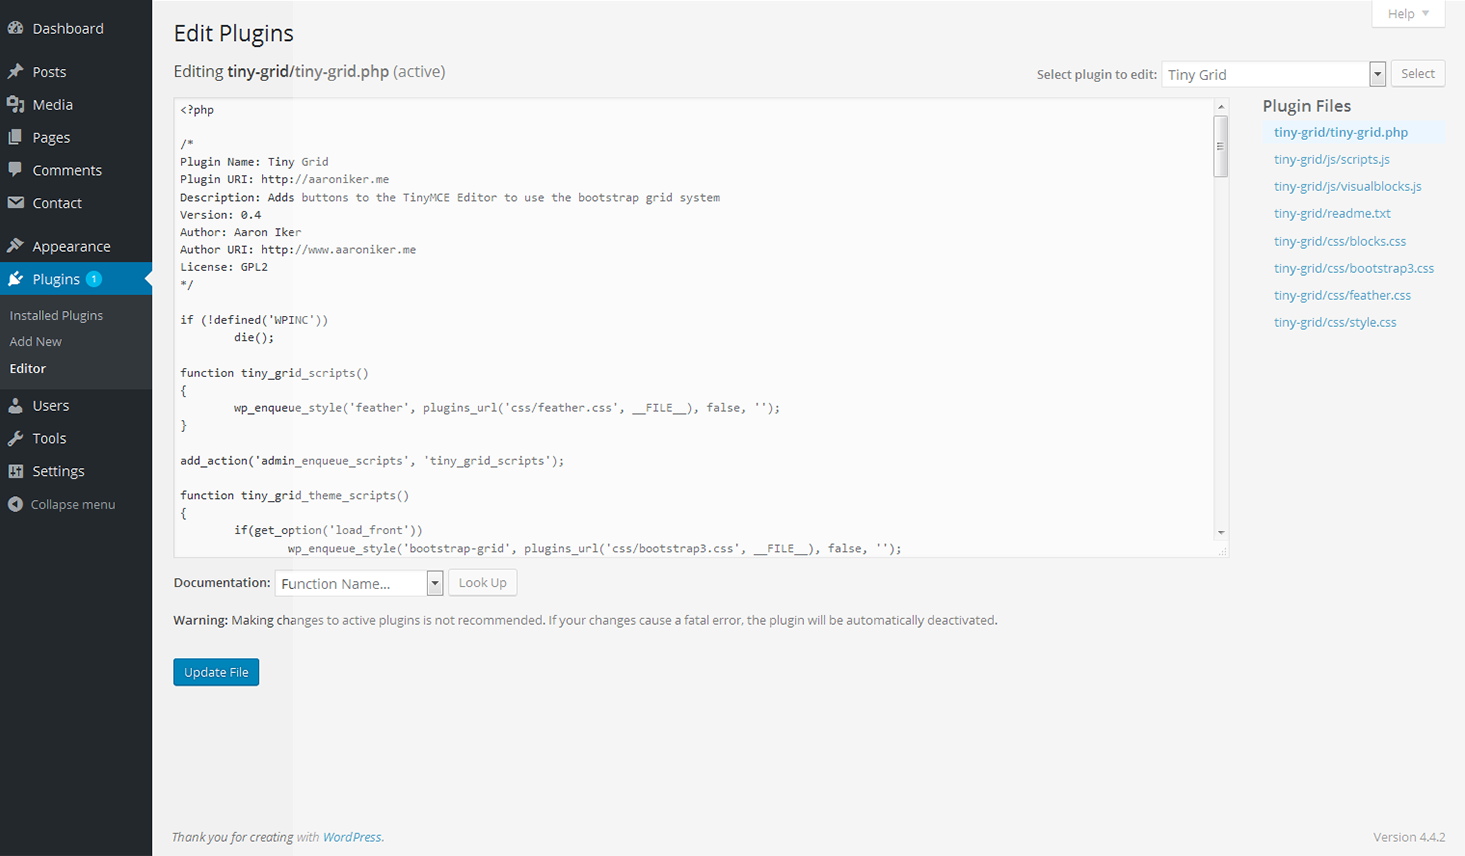Click the Tools wrench icon
The width and height of the screenshot is (1465, 856).
pyautogui.click(x=16, y=438)
